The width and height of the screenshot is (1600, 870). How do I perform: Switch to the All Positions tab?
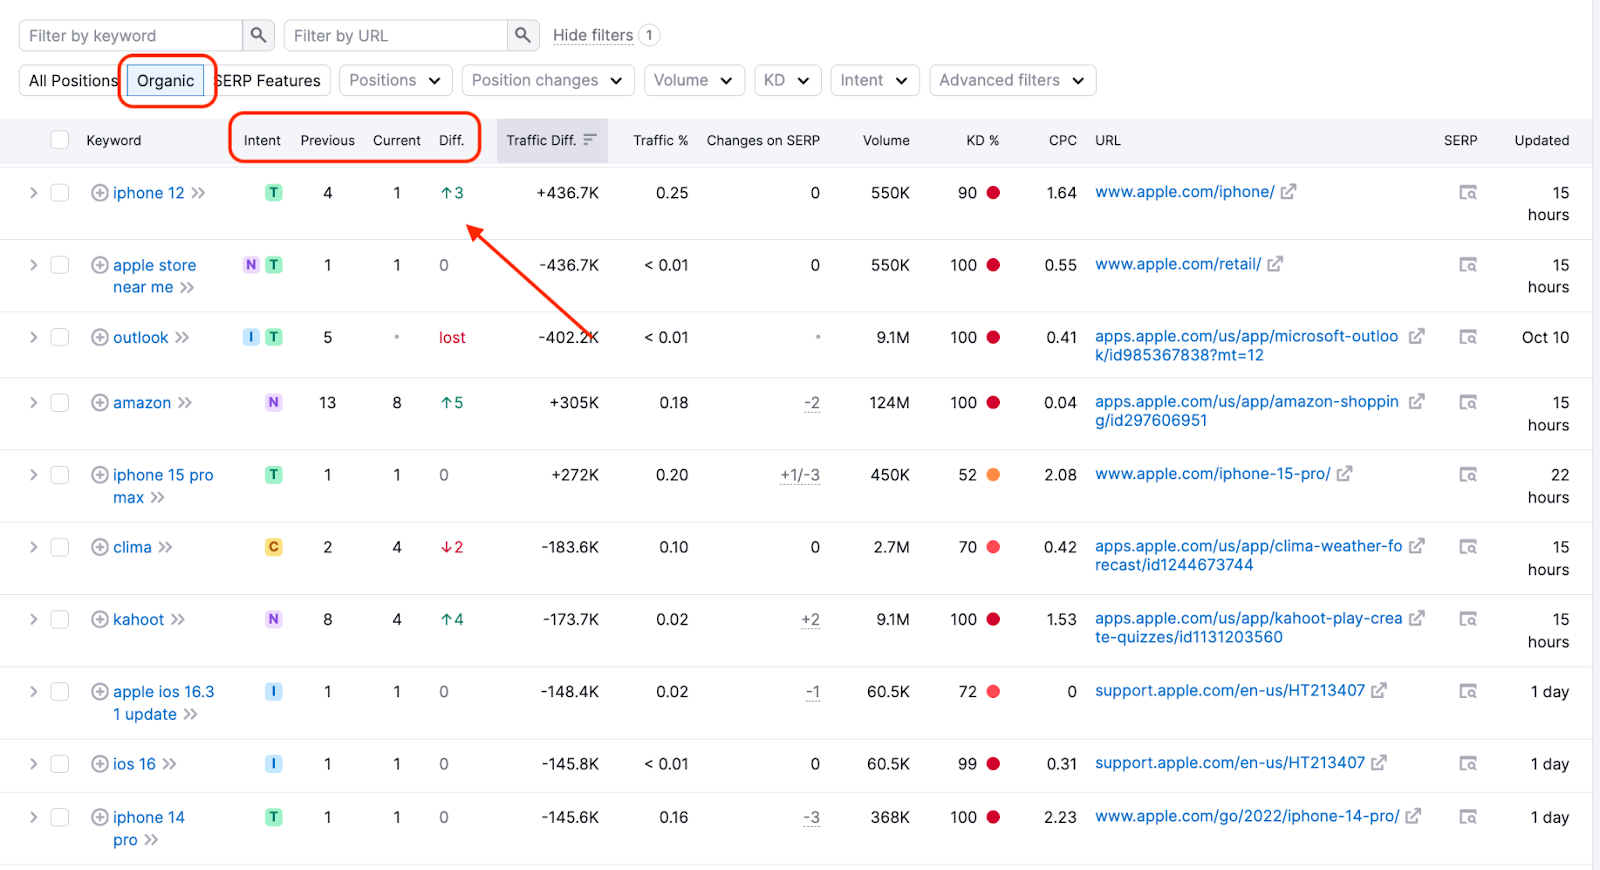click(x=72, y=81)
